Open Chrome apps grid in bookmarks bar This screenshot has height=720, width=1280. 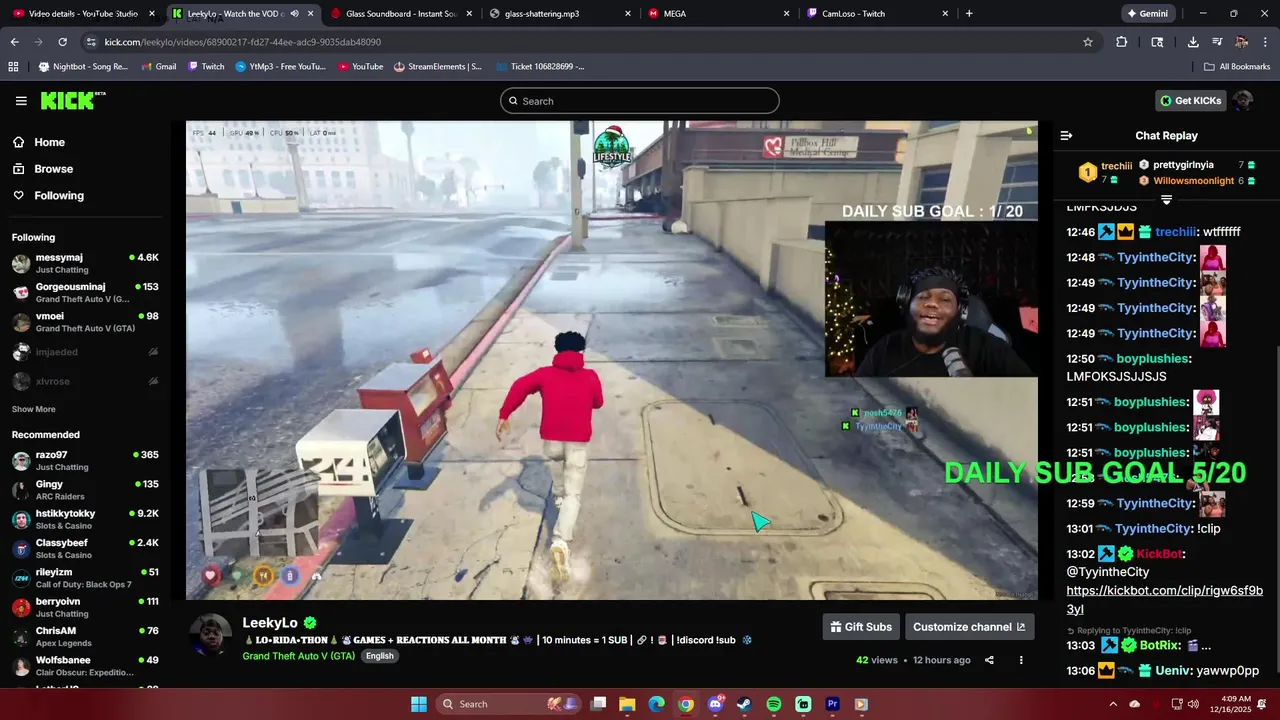(13, 67)
